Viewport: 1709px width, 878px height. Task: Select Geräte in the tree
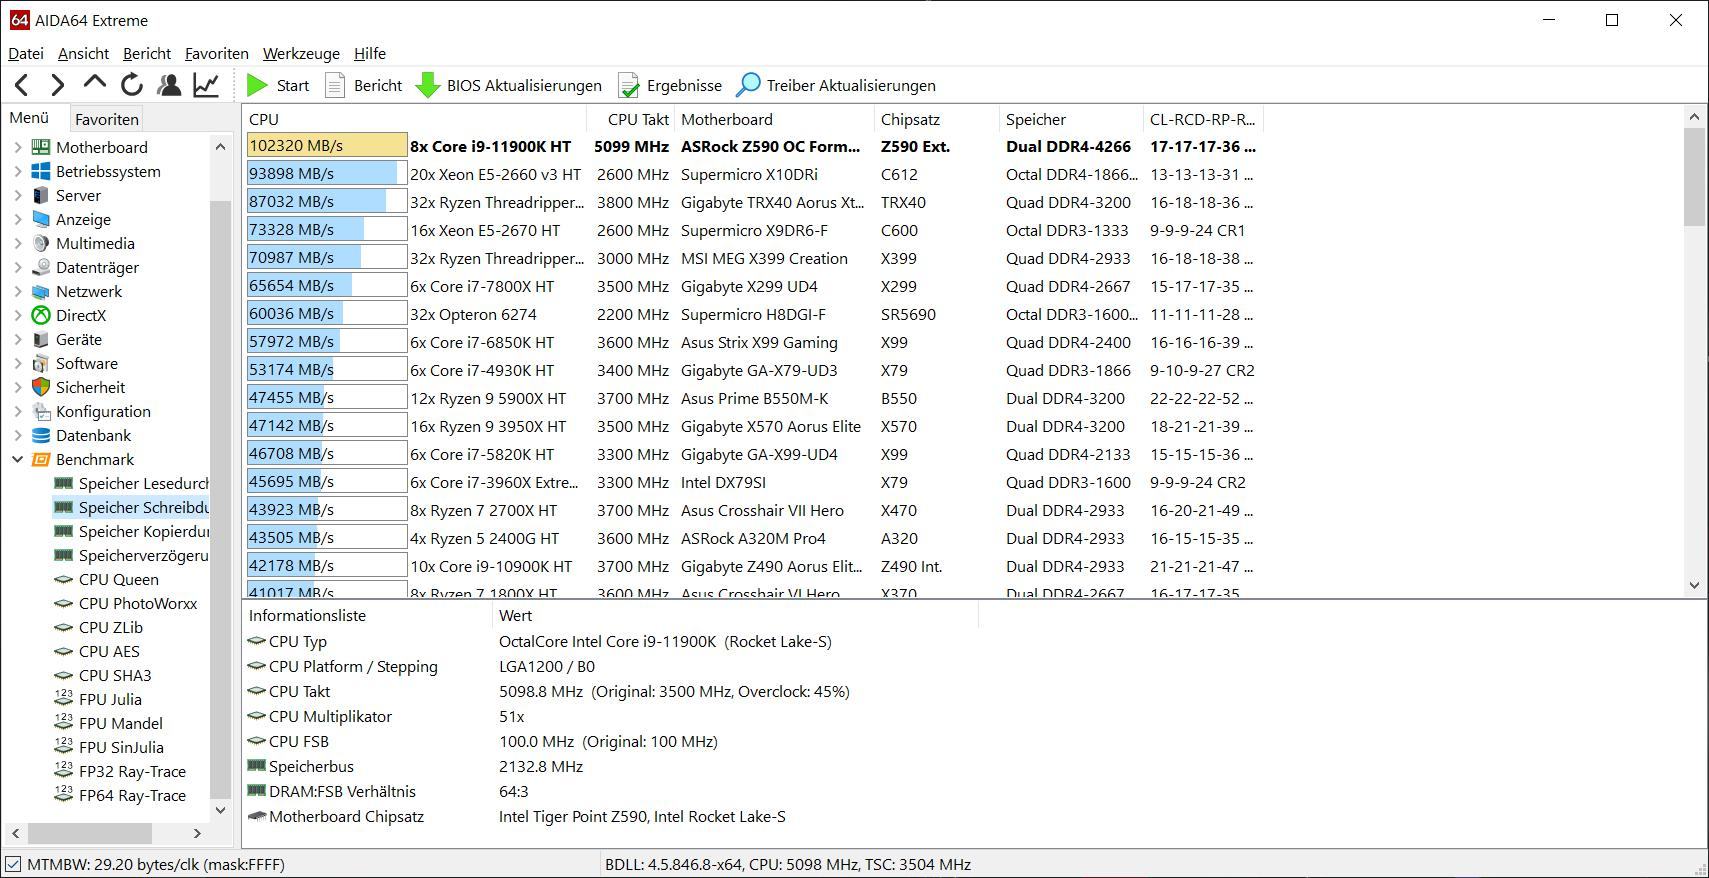pyautogui.click(x=78, y=339)
